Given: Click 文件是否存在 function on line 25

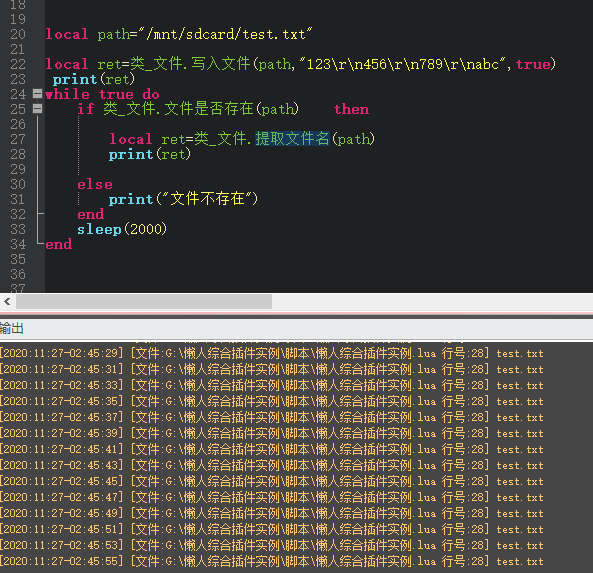Looking at the screenshot, I should click(x=209, y=109).
